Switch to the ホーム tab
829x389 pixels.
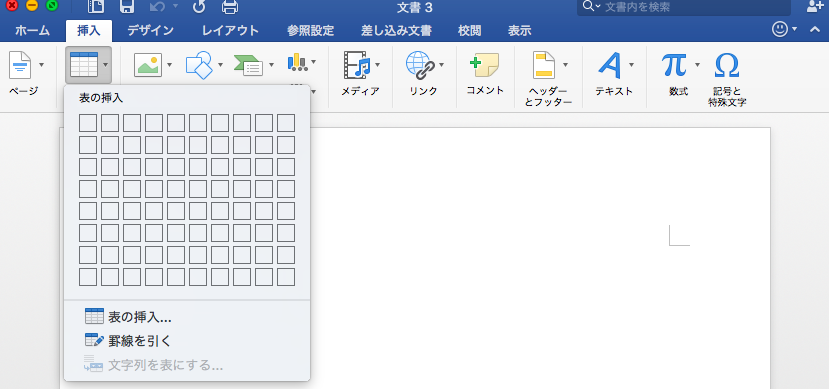pos(32,31)
